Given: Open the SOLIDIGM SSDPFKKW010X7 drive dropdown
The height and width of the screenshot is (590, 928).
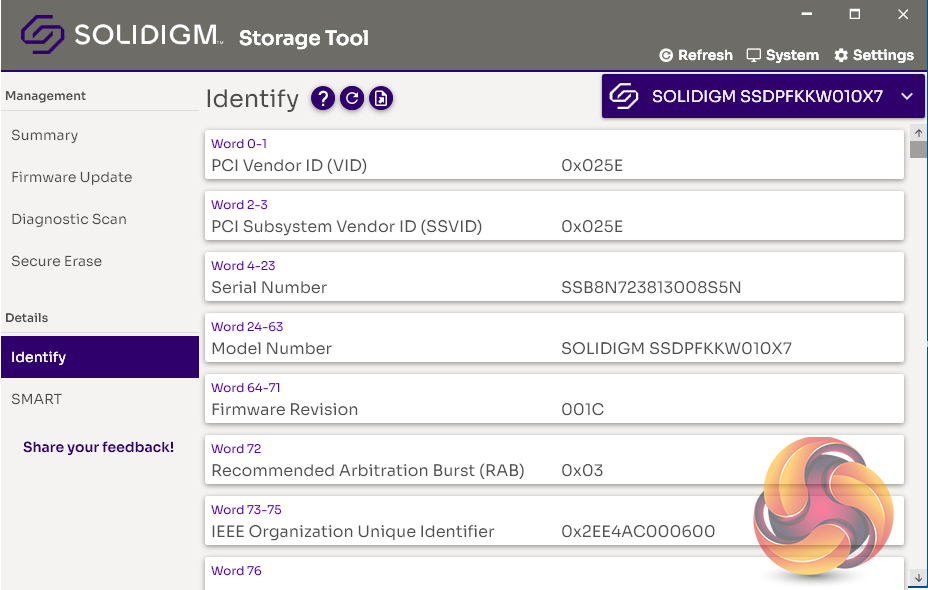Looking at the screenshot, I should pyautogui.click(x=766, y=97).
